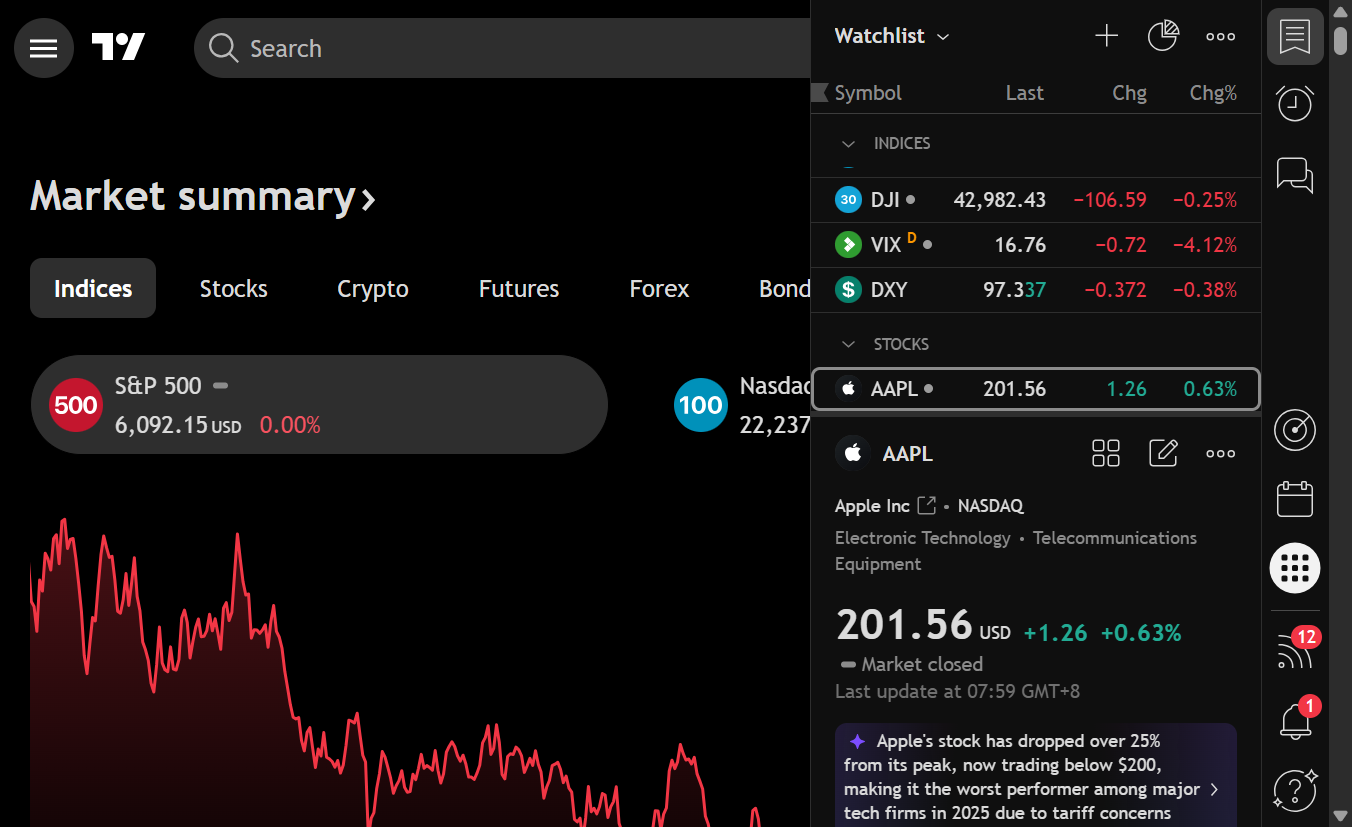The height and width of the screenshot is (827, 1352).
Task: Open the news feed icon with 12 badge
Action: [x=1295, y=651]
